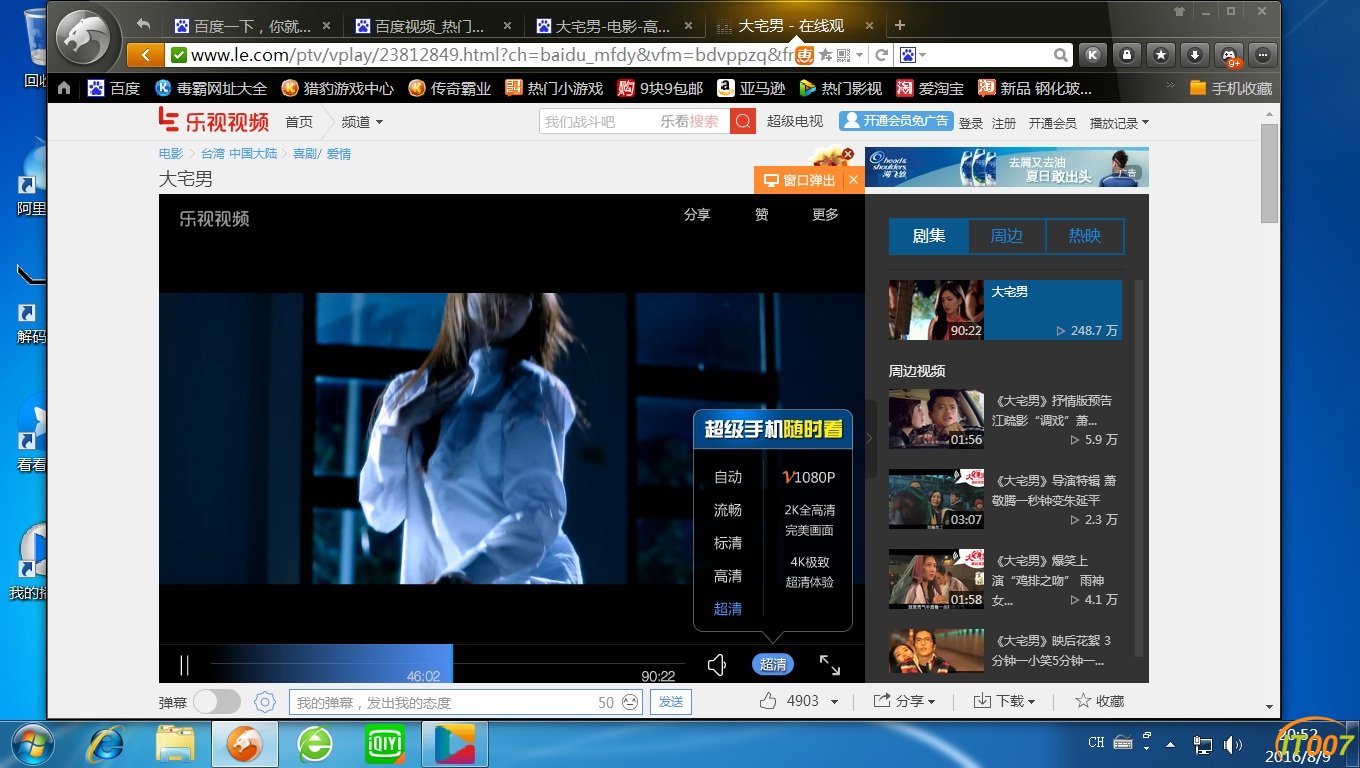Enter fullscreen video mode
Screen dimensions: 1360x768
coord(830,665)
